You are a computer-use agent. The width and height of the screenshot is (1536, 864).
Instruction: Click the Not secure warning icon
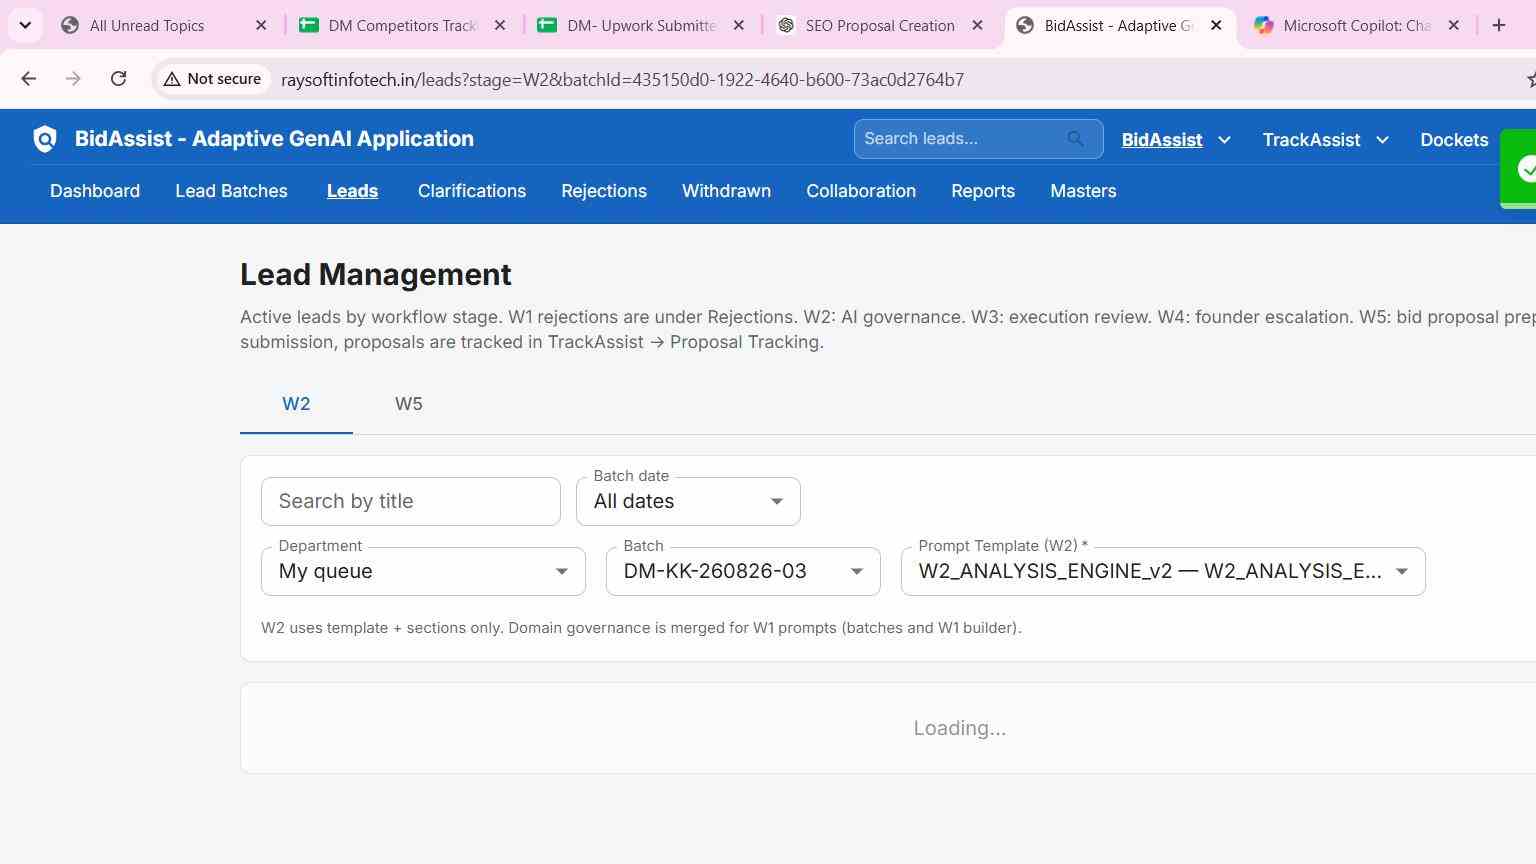tap(172, 79)
